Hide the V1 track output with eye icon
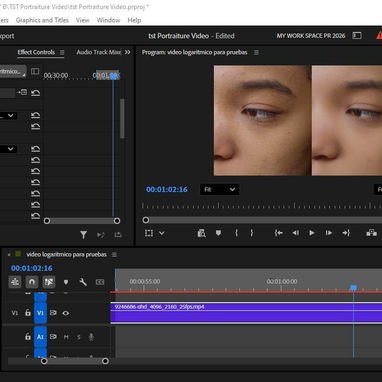The image size is (382, 382). 66,313
